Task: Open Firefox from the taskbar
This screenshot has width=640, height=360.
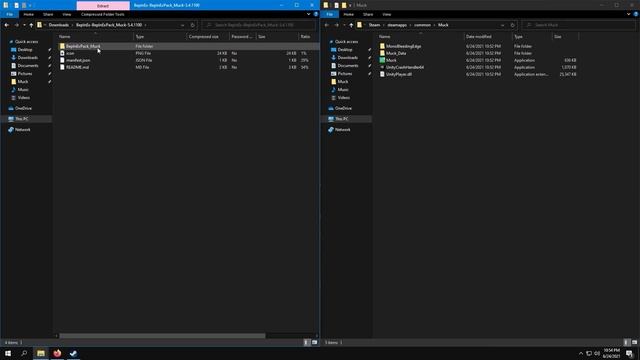Action: pos(57,353)
